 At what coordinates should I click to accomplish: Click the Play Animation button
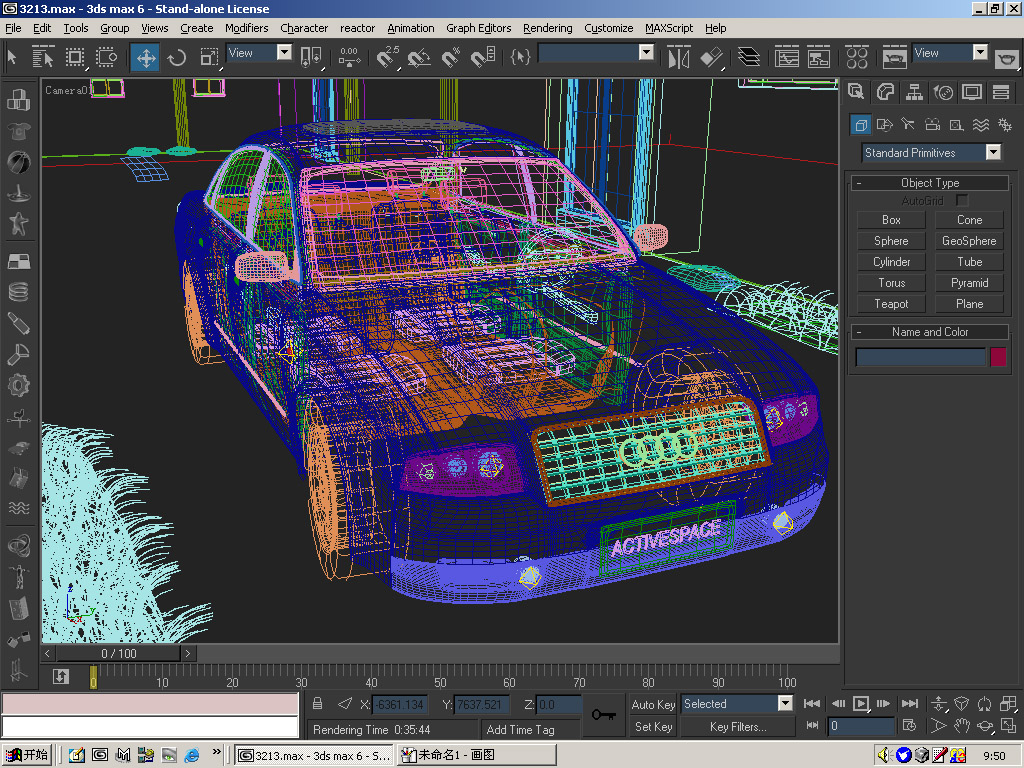click(x=861, y=703)
